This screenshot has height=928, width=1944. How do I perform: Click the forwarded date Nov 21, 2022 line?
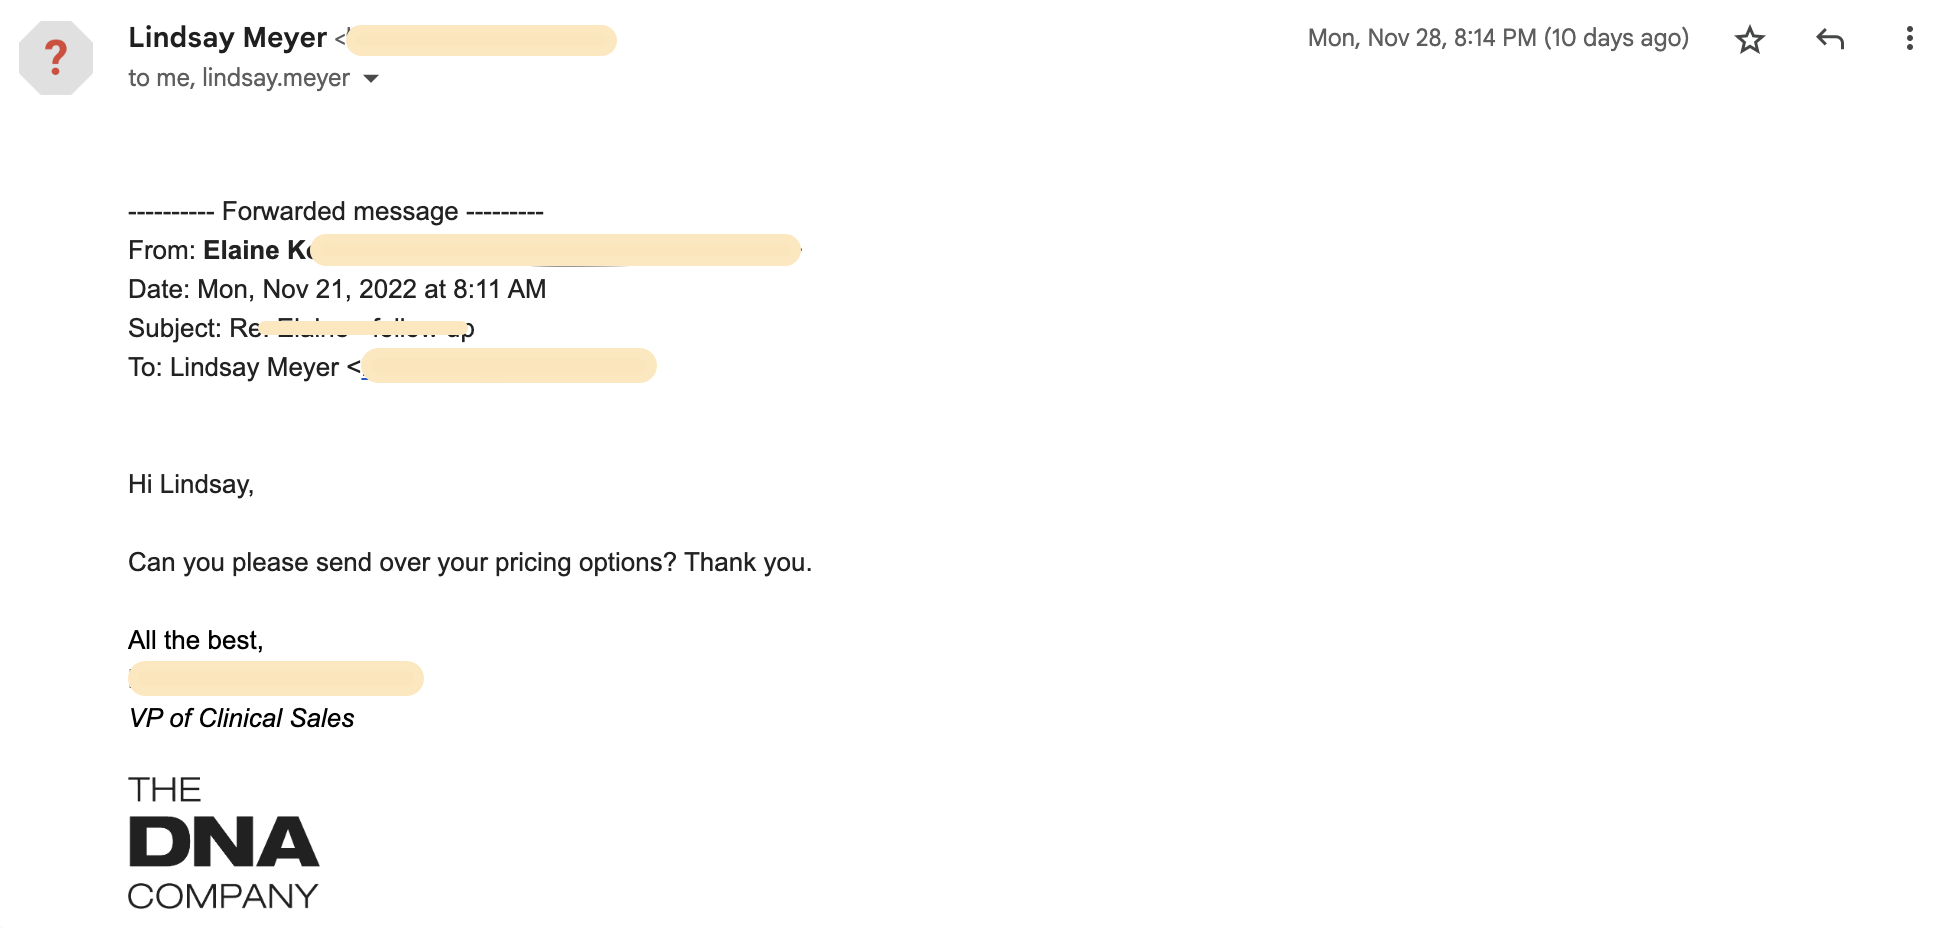337,289
